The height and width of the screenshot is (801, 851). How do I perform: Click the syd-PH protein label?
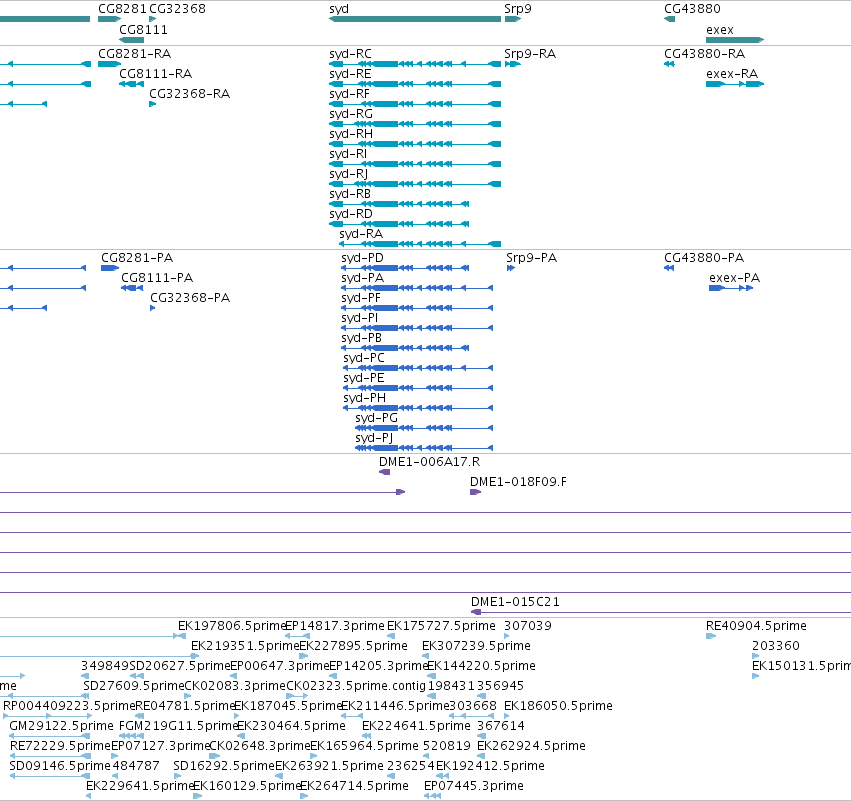tap(364, 398)
